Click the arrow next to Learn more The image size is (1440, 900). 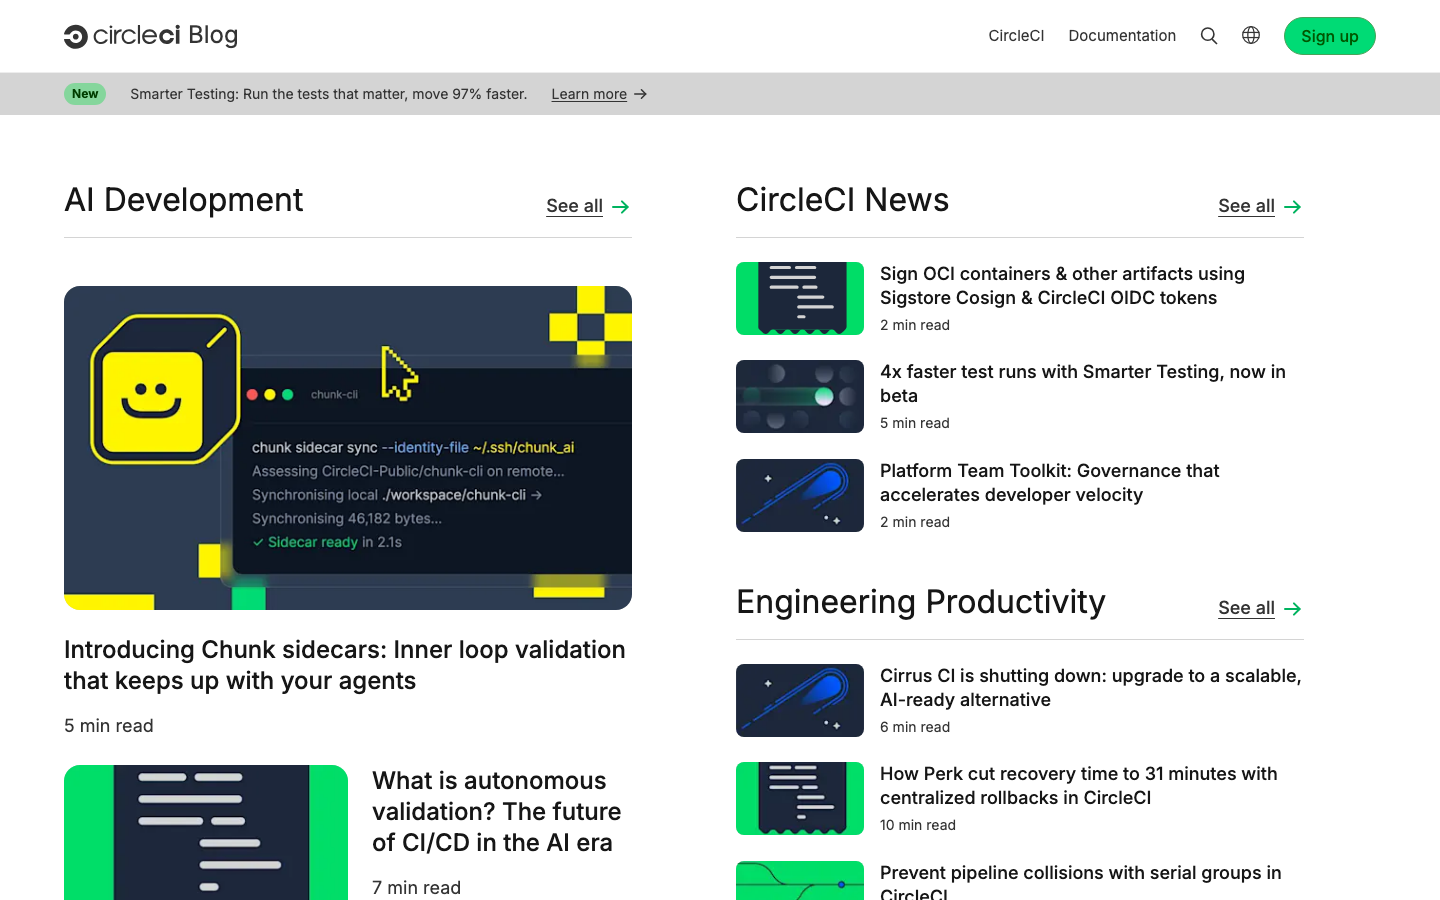coord(641,94)
